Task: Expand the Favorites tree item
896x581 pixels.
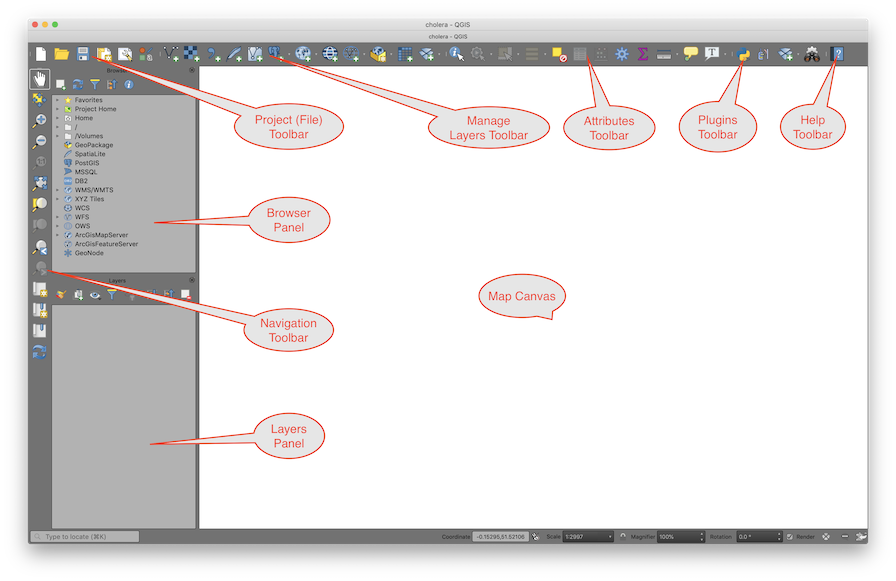Action: click(x=57, y=100)
